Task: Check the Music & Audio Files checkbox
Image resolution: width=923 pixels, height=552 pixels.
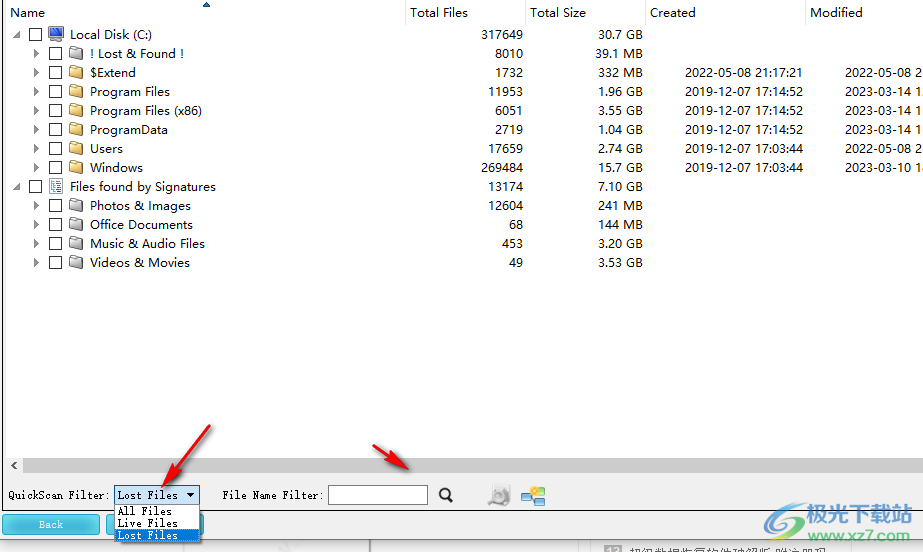Action: coord(55,244)
